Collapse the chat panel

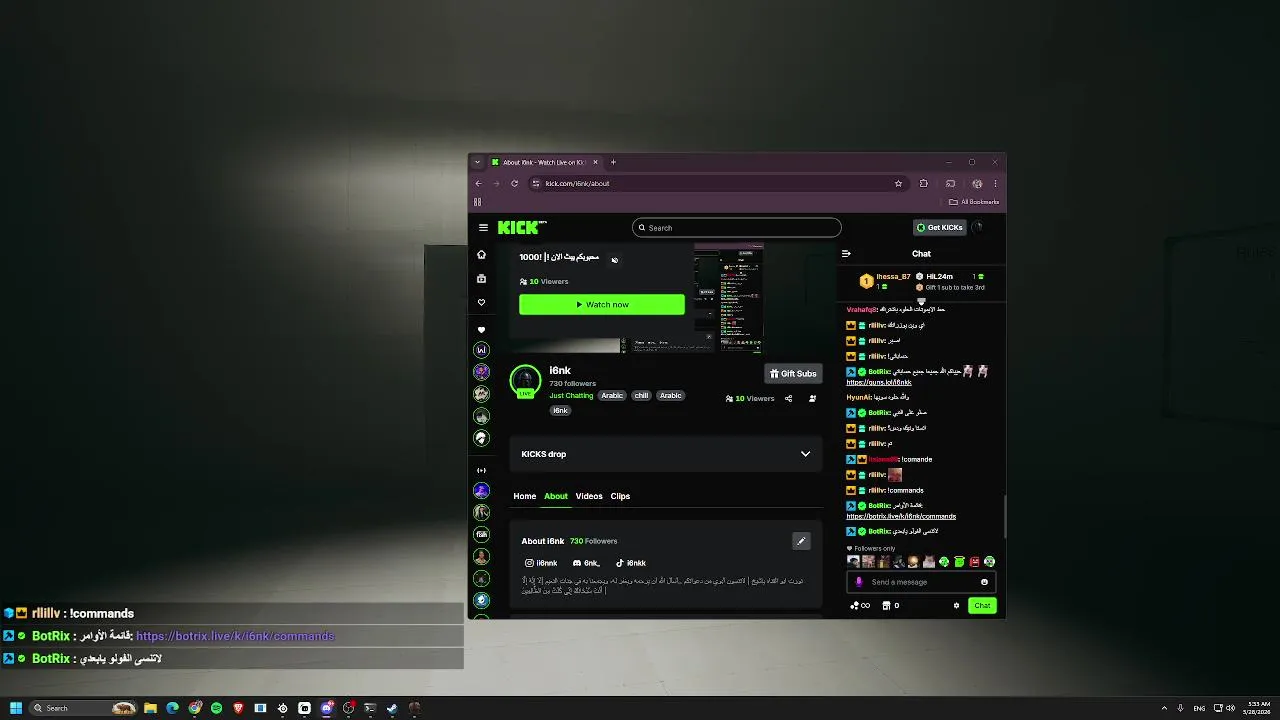[x=846, y=254]
